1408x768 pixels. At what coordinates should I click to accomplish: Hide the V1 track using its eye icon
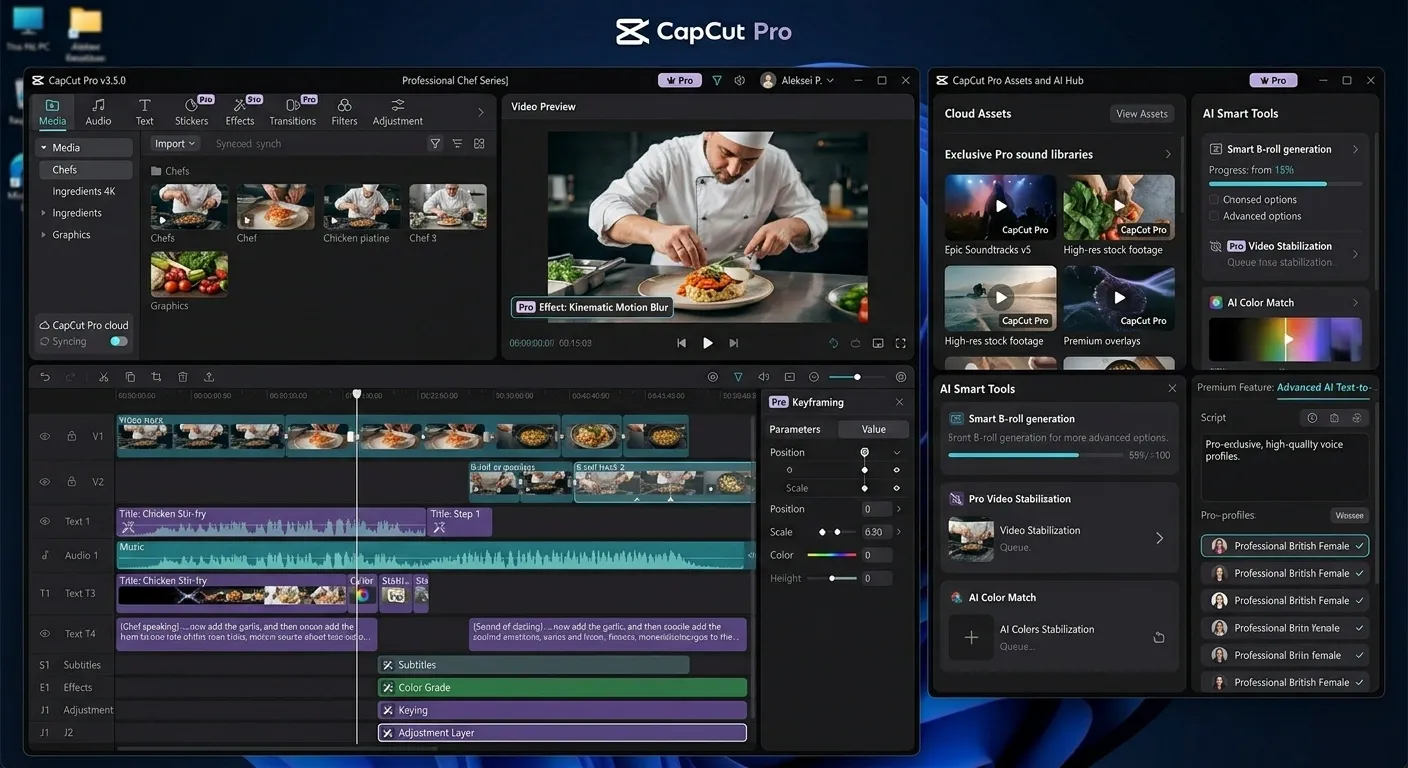click(45, 436)
